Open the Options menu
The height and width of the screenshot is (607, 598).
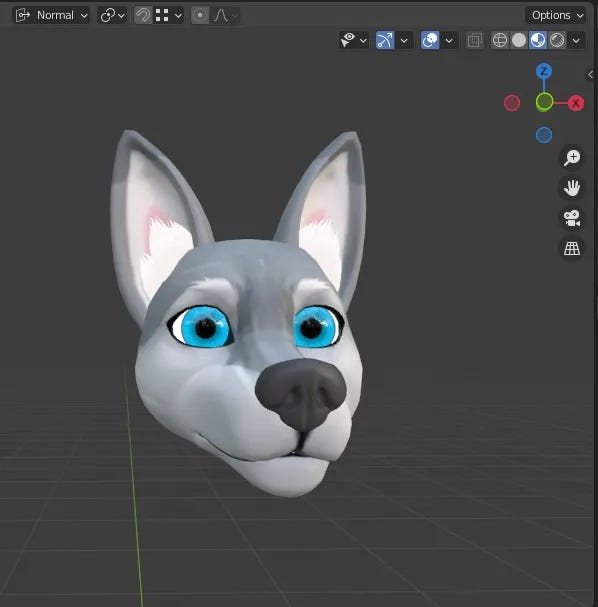pos(555,15)
